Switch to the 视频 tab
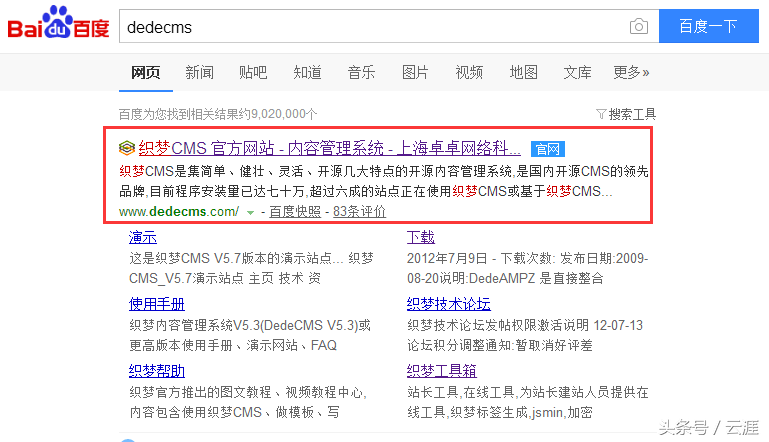The width and height of the screenshot is (769, 442). click(469, 73)
